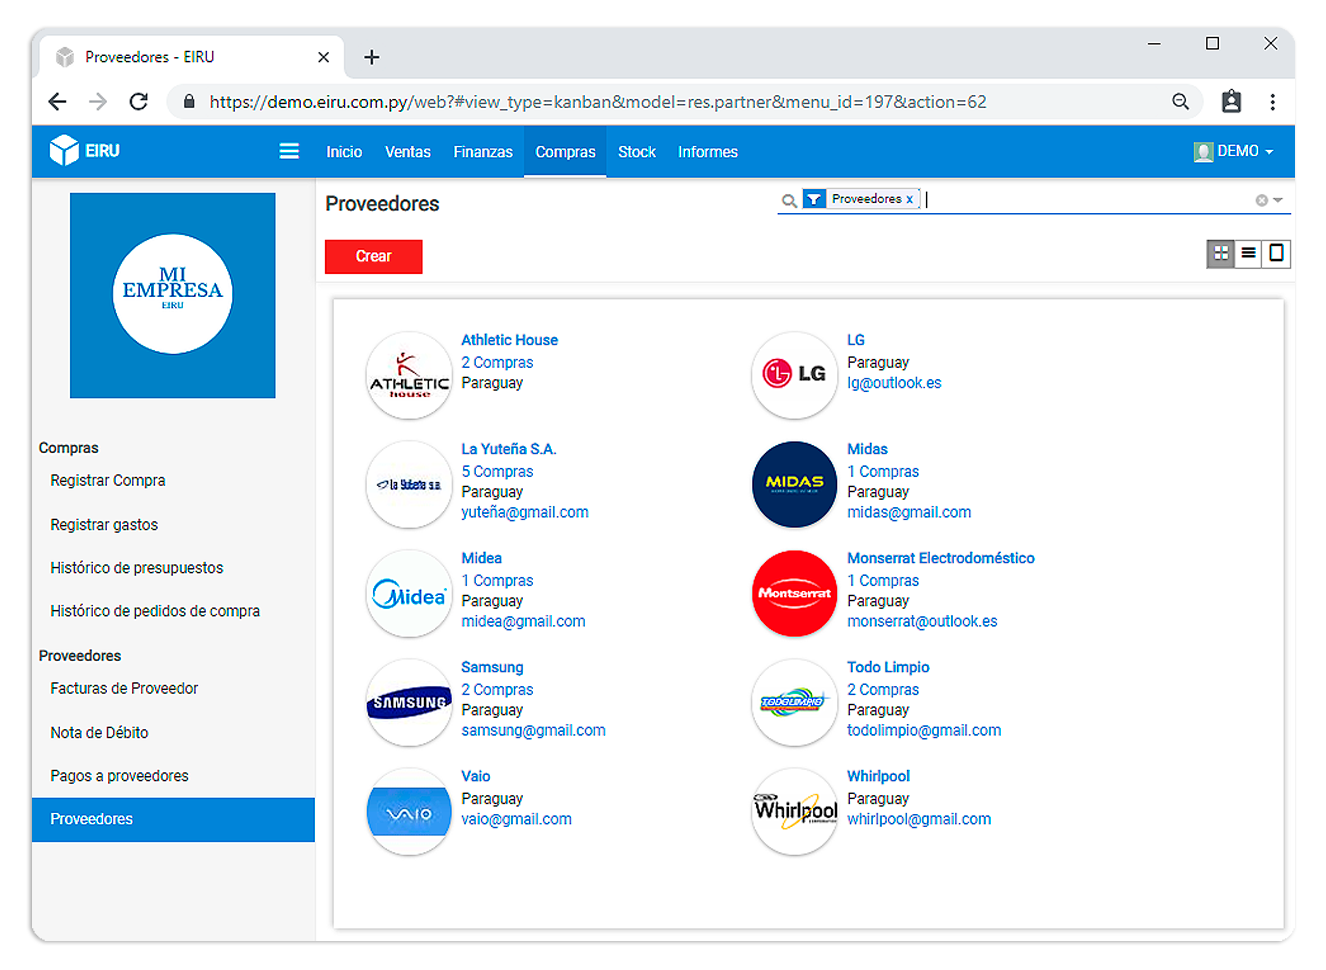
Task: Click the Vaio logo thumbnail
Action: tap(409, 811)
